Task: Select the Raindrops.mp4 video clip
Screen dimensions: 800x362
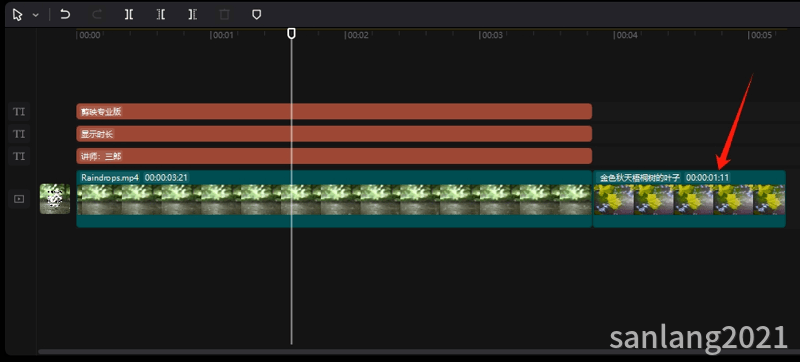Action: coord(334,199)
